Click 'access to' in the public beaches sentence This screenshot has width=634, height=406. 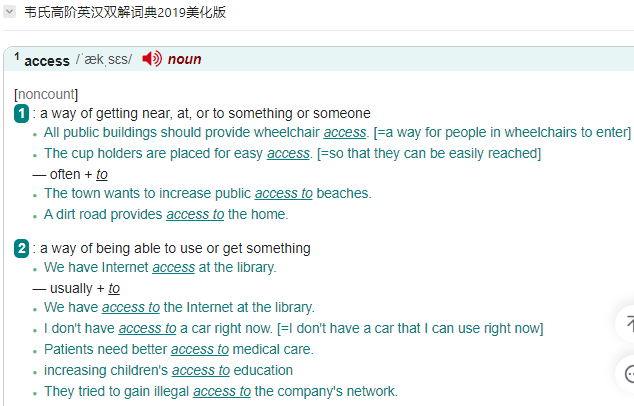(283, 193)
